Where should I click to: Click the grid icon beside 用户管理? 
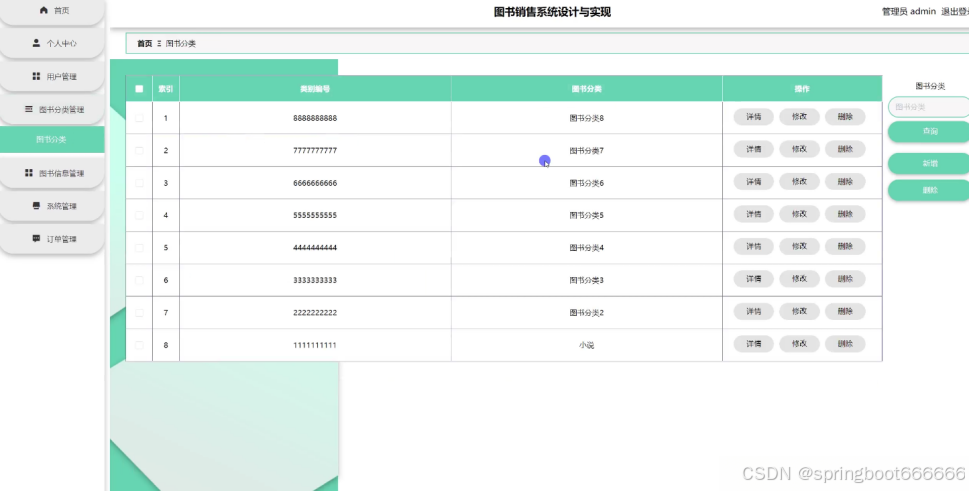coord(36,76)
